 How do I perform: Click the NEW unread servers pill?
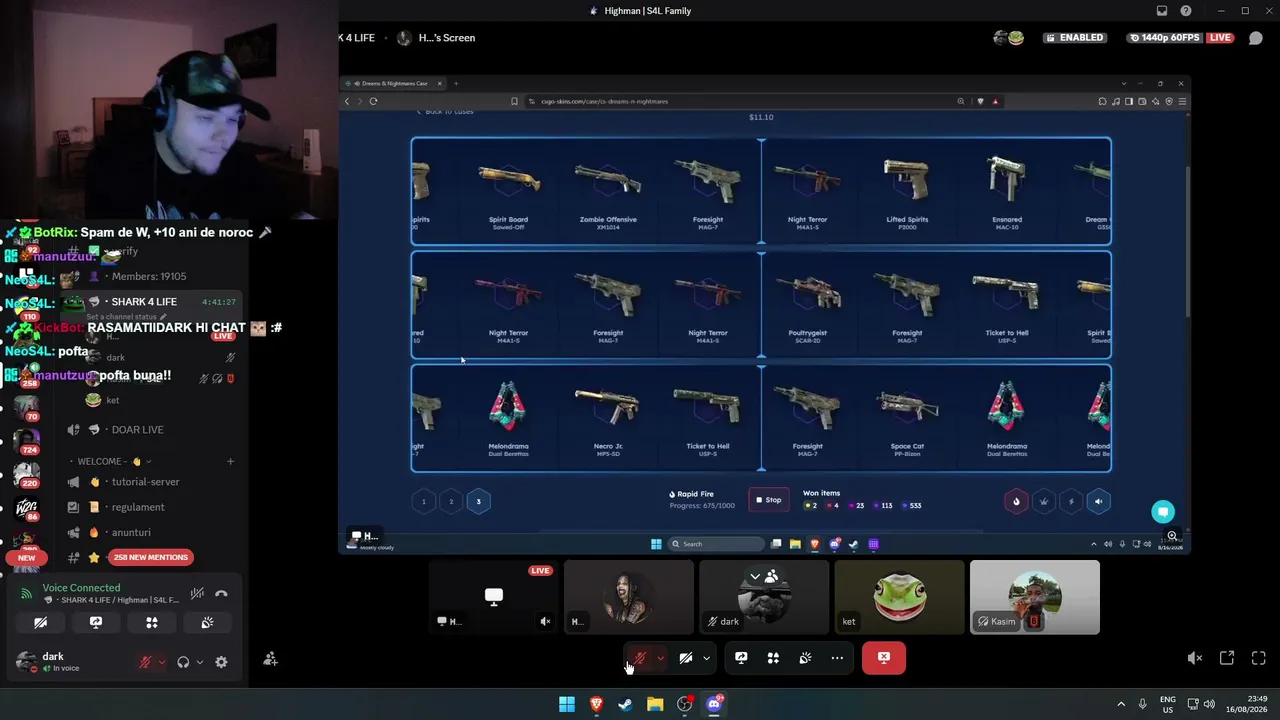pos(27,558)
